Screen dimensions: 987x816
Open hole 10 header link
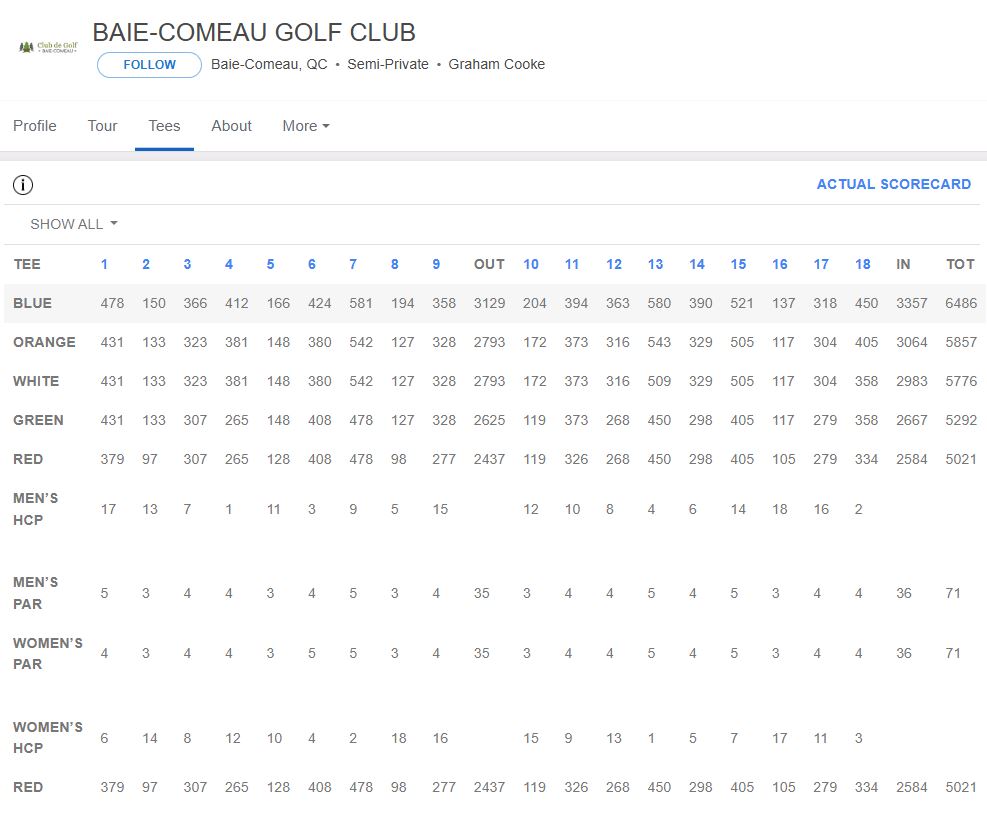click(531, 264)
